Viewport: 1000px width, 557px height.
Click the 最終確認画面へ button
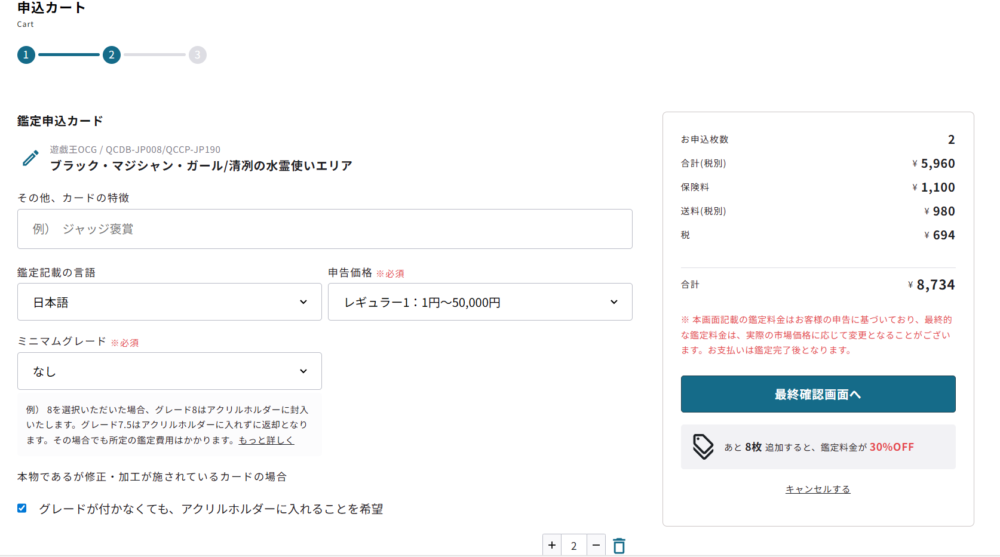coord(818,394)
